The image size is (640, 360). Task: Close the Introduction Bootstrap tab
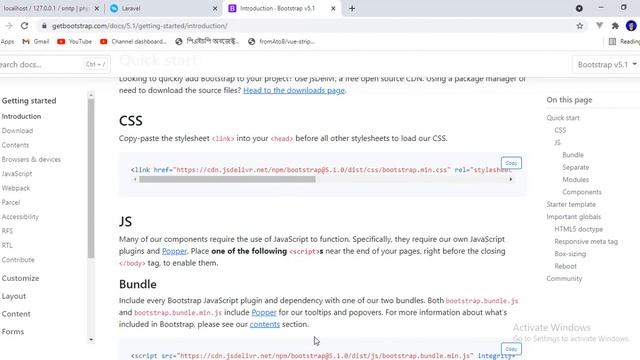coord(333,8)
